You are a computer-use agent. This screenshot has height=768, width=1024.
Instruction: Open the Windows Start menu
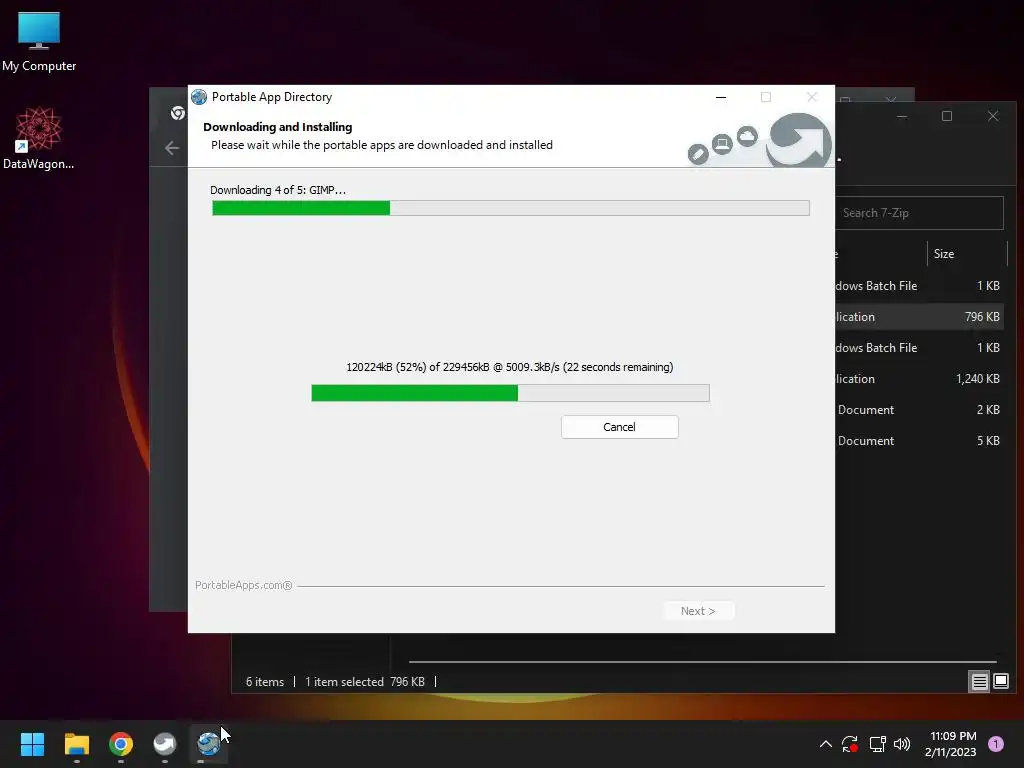click(33, 744)
